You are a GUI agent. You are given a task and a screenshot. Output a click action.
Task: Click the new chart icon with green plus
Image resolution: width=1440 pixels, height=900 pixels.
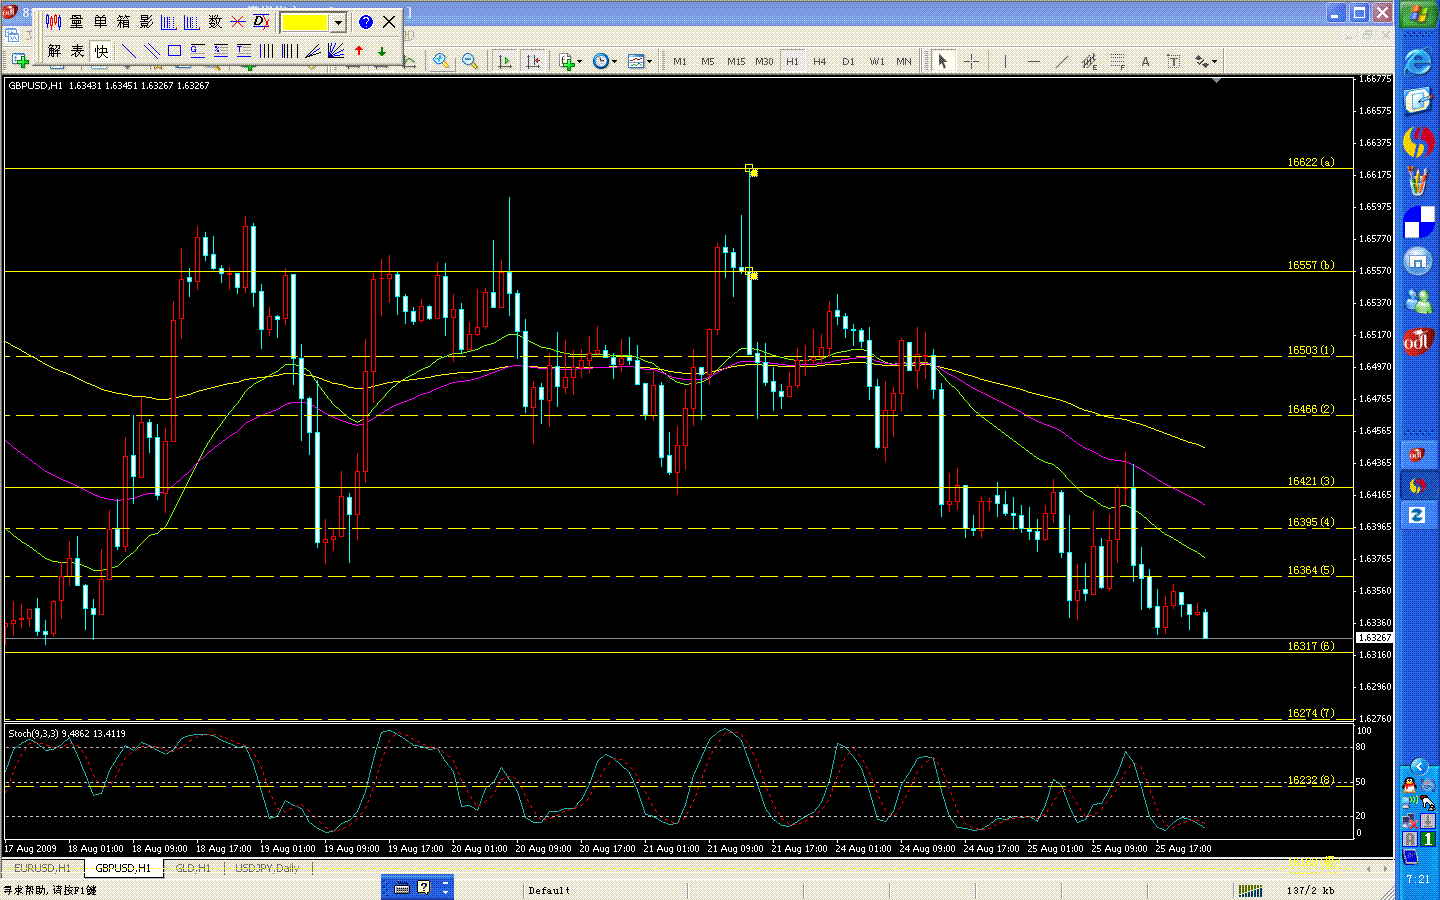click(19, 61)
